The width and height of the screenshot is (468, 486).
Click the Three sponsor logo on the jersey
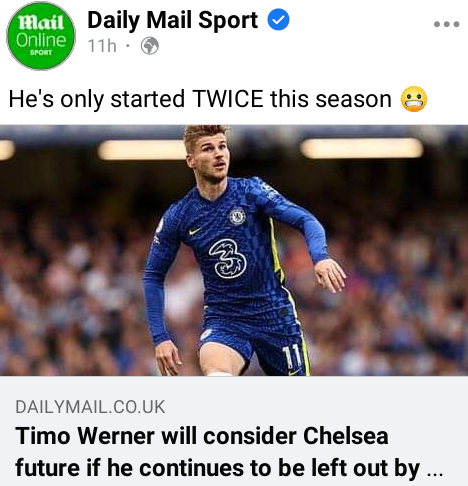pos(228,259)
